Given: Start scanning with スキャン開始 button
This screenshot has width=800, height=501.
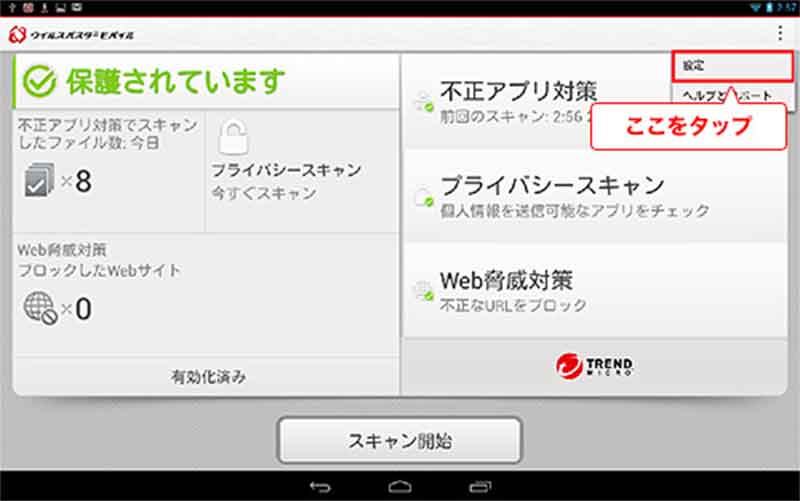Looking at the screenshot, I should click(x=400, y=441).
